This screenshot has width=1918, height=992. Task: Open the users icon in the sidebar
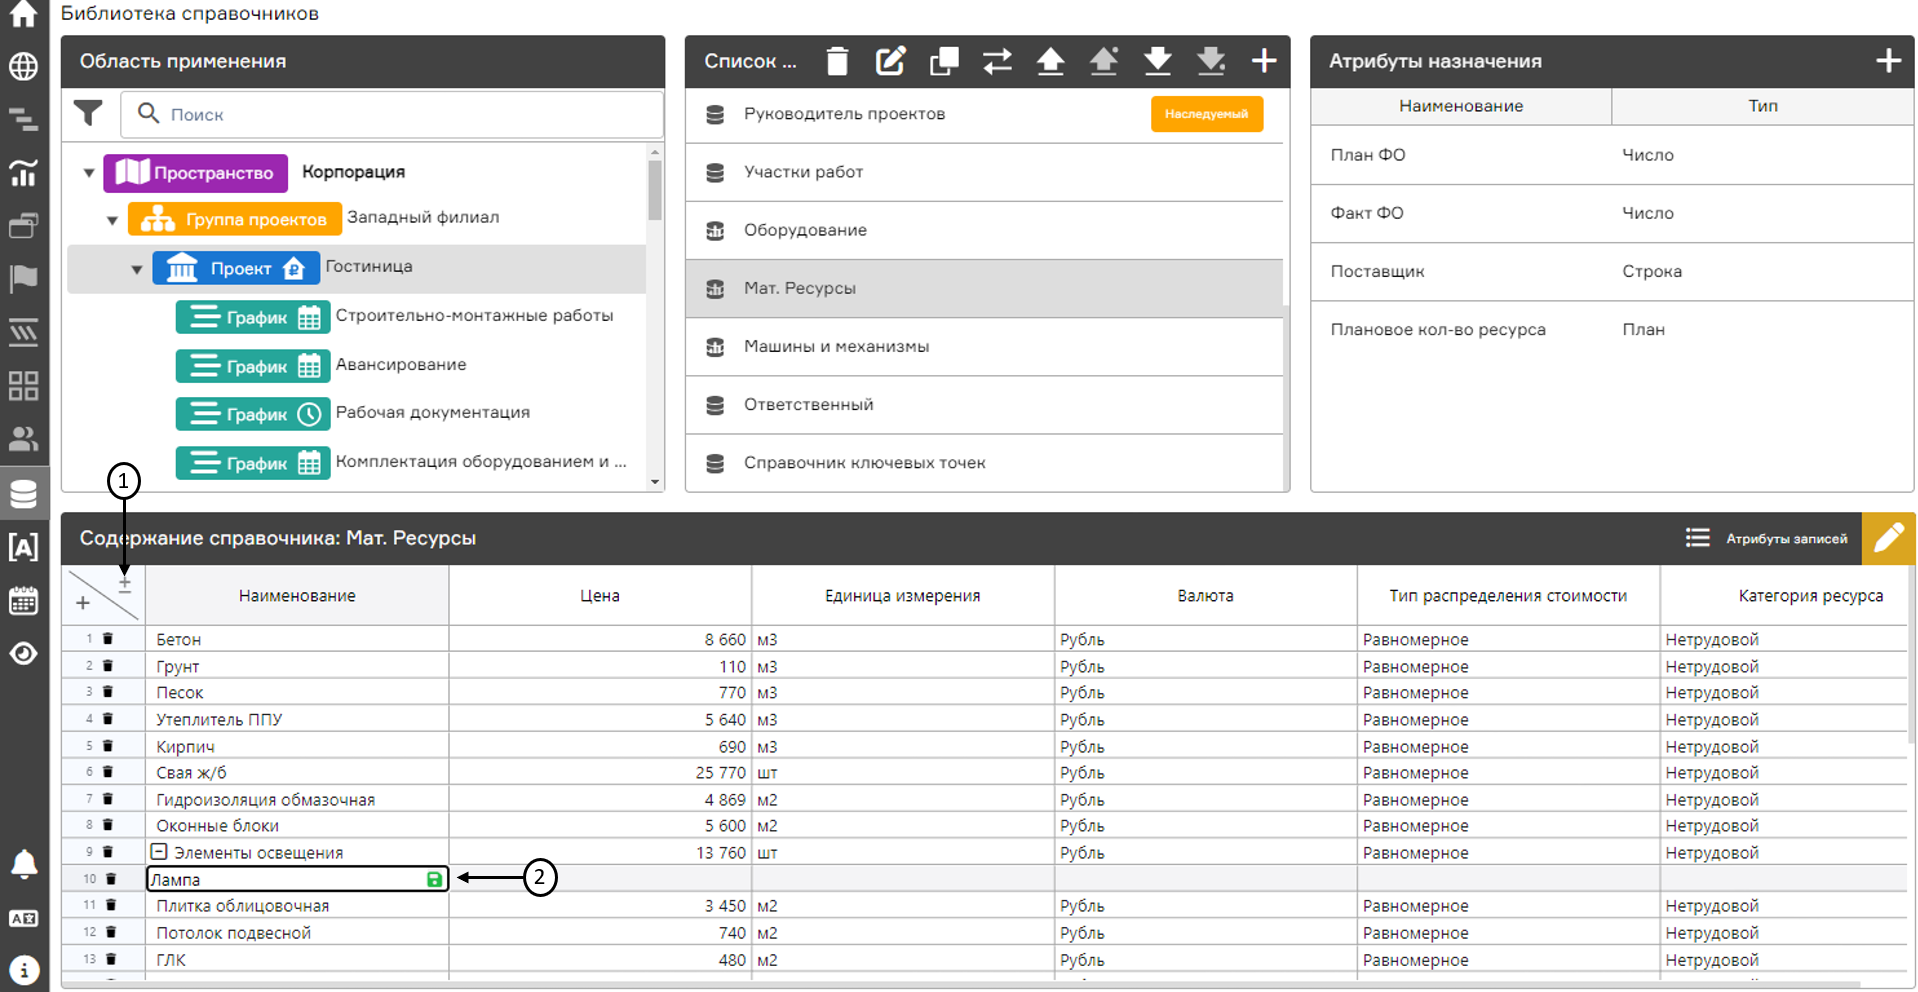click(x=23, y=438)
